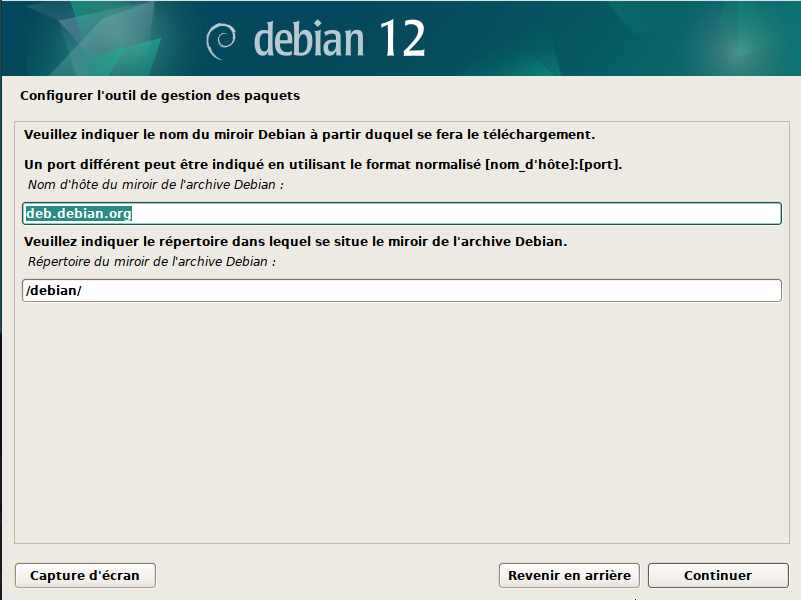Image resolution: width=801 pixels, height=600 pixels.
Task: Click the heading Configurer l'outil de gestion des paquets
Action: coord(160,96)
